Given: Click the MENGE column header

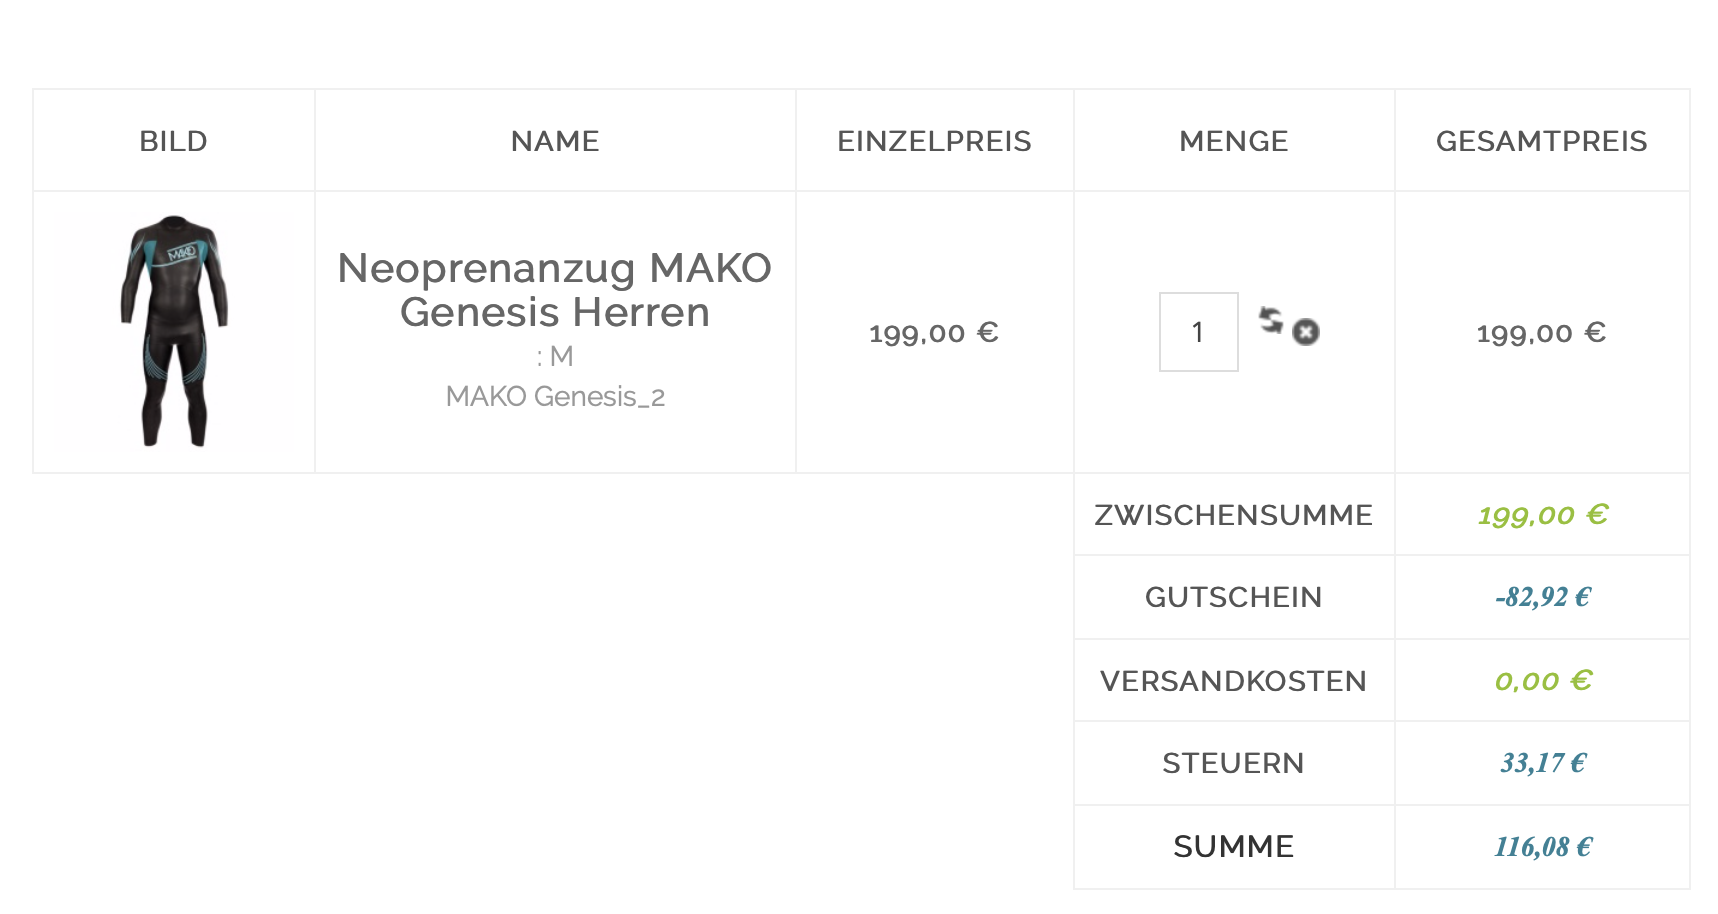Looking at the screenshot, I should 1233,141.
